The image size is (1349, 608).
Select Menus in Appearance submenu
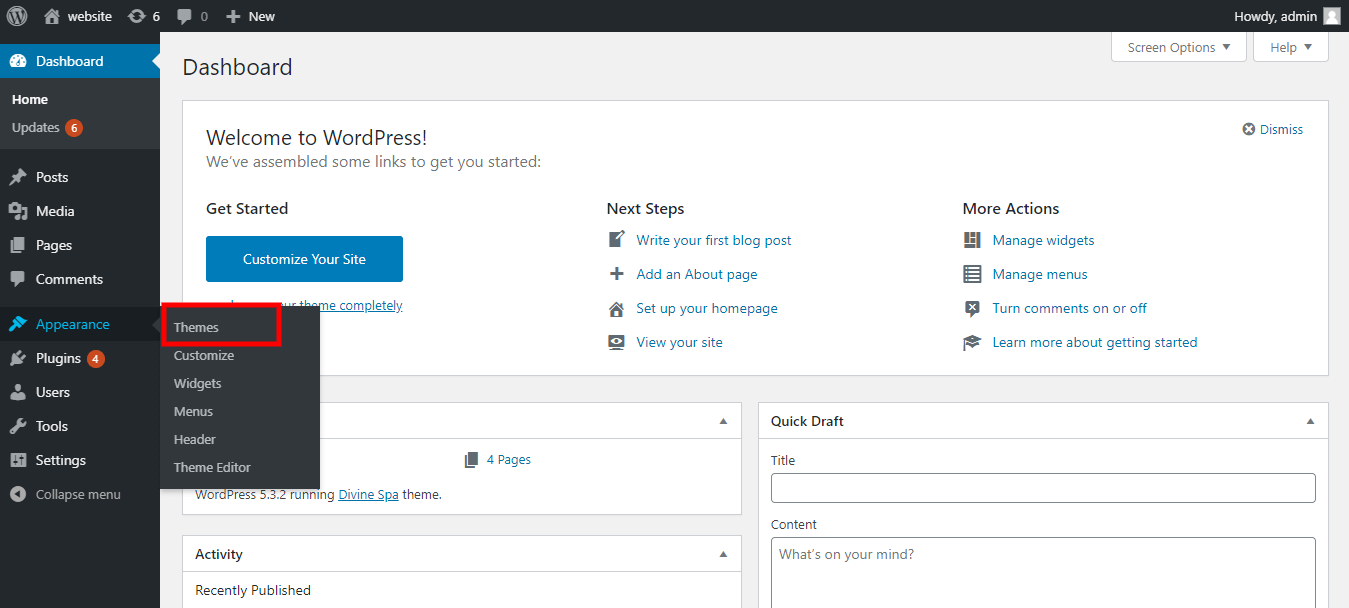pos(193,411)
